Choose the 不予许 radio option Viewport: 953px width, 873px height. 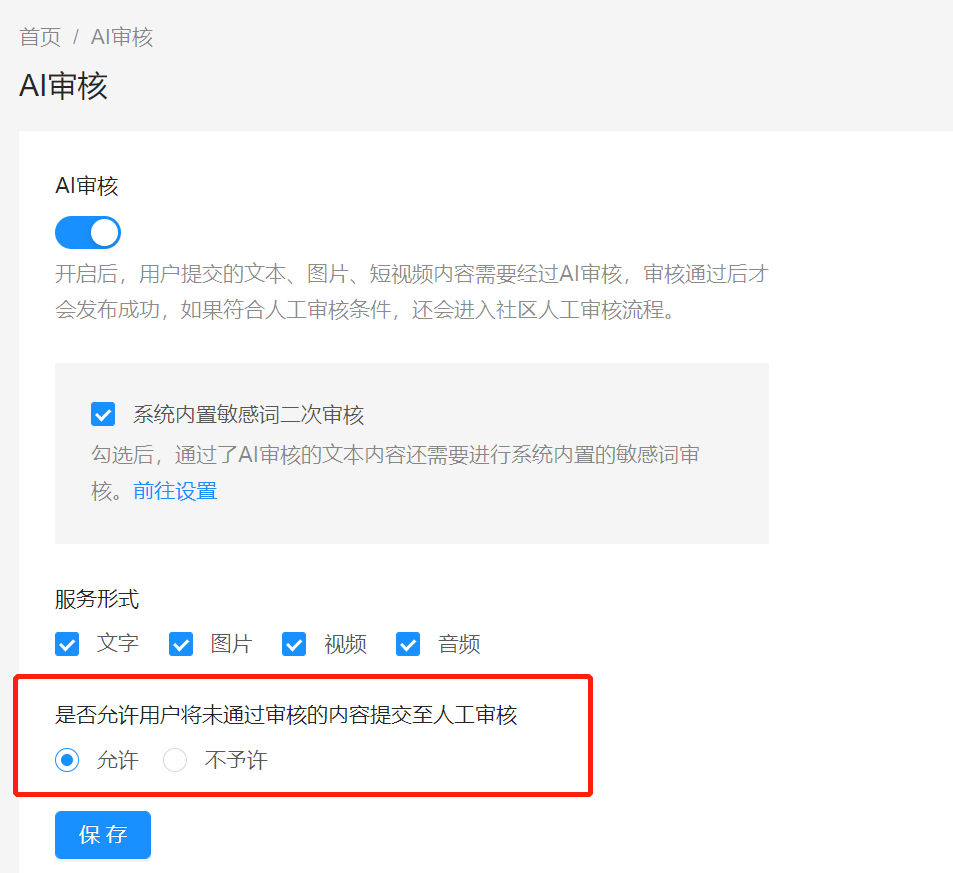(x=175, y=760)
